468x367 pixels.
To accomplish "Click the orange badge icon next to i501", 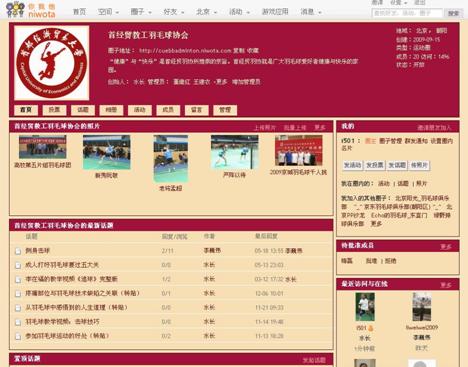I will click(x=371, y=328).
